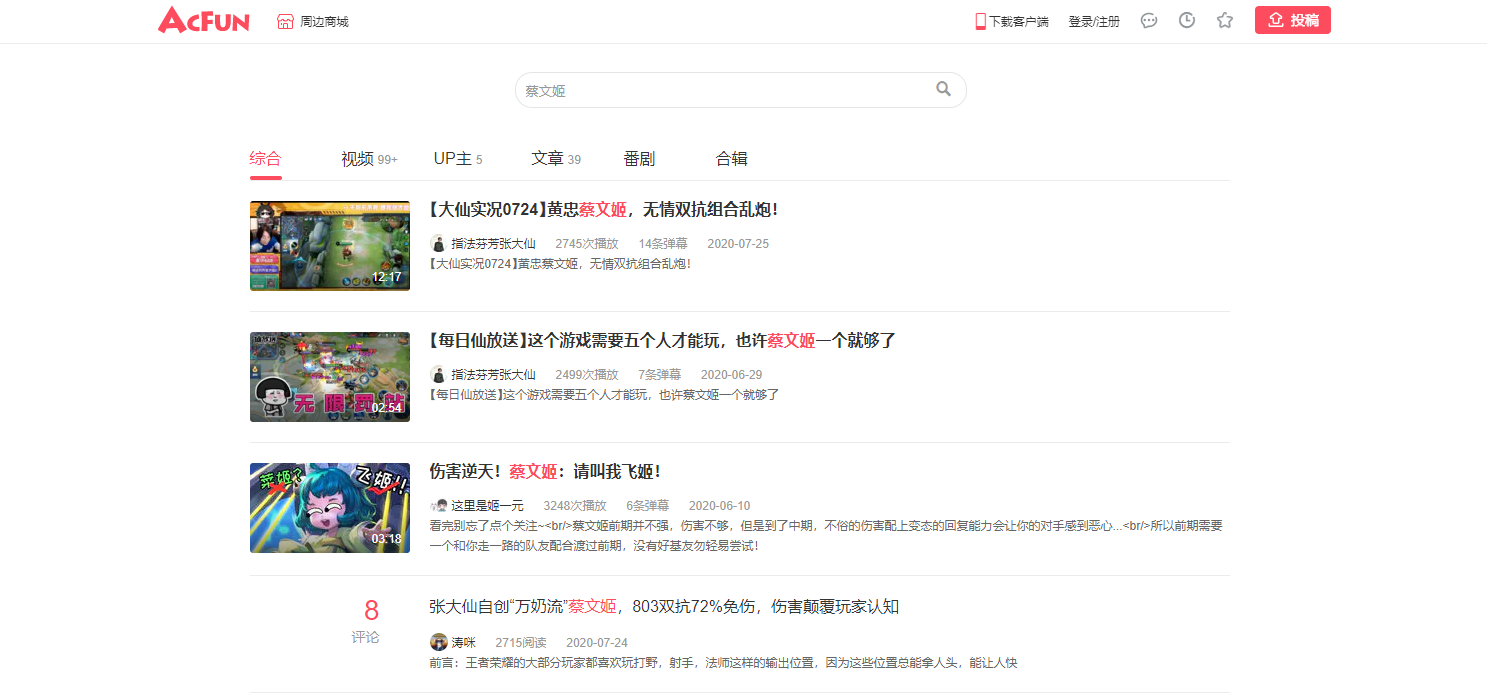Viewport: 1487px width, 693px height.
Task: Click the date 2020-06-10
Action: [719, 506]
